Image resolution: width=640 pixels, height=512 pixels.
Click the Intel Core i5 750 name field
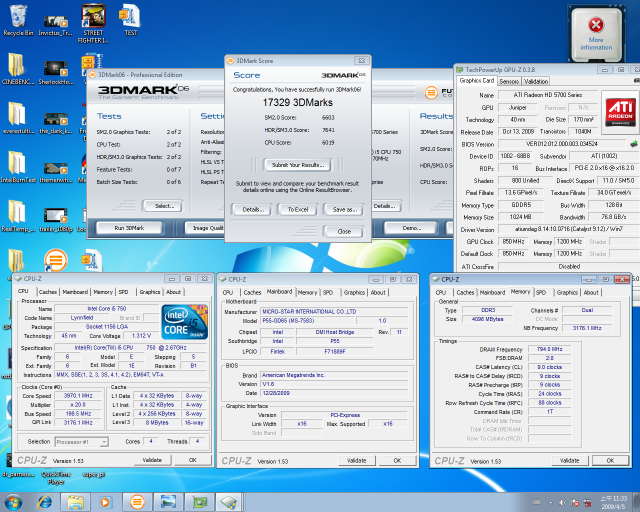click(107, 309)
